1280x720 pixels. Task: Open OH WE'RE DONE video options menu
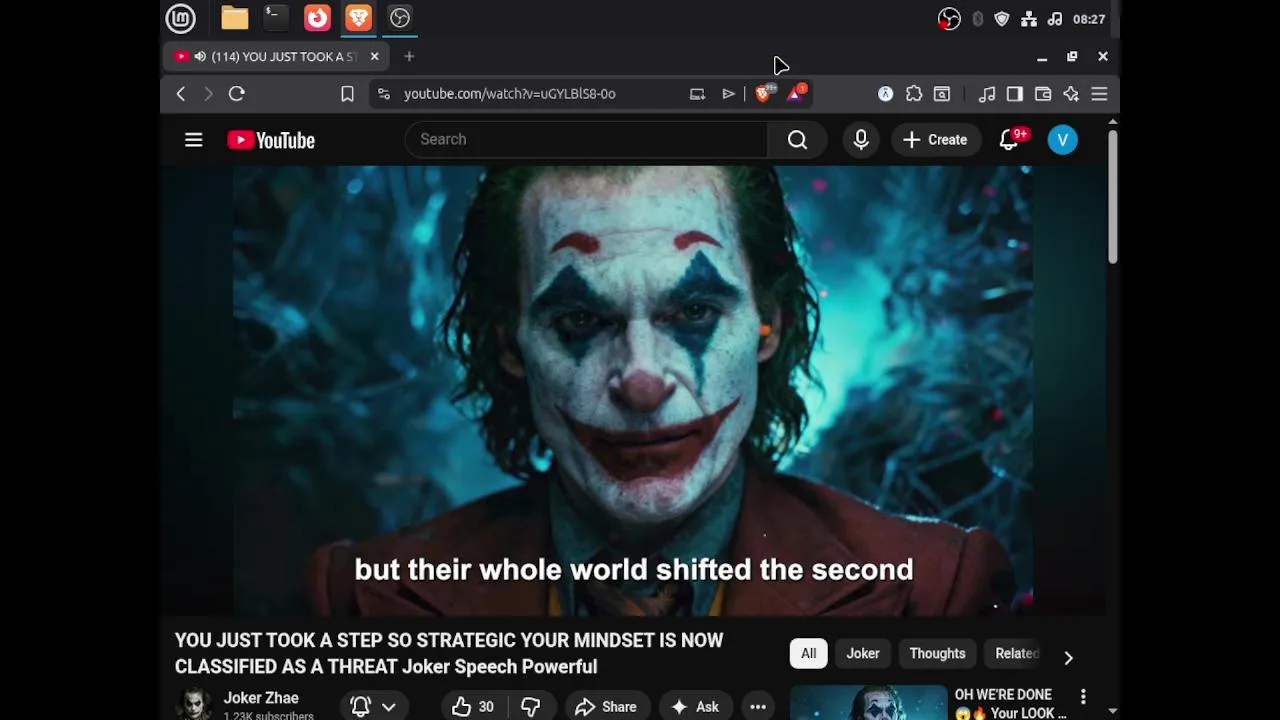pyautogui.click(x=1083, y=697)
